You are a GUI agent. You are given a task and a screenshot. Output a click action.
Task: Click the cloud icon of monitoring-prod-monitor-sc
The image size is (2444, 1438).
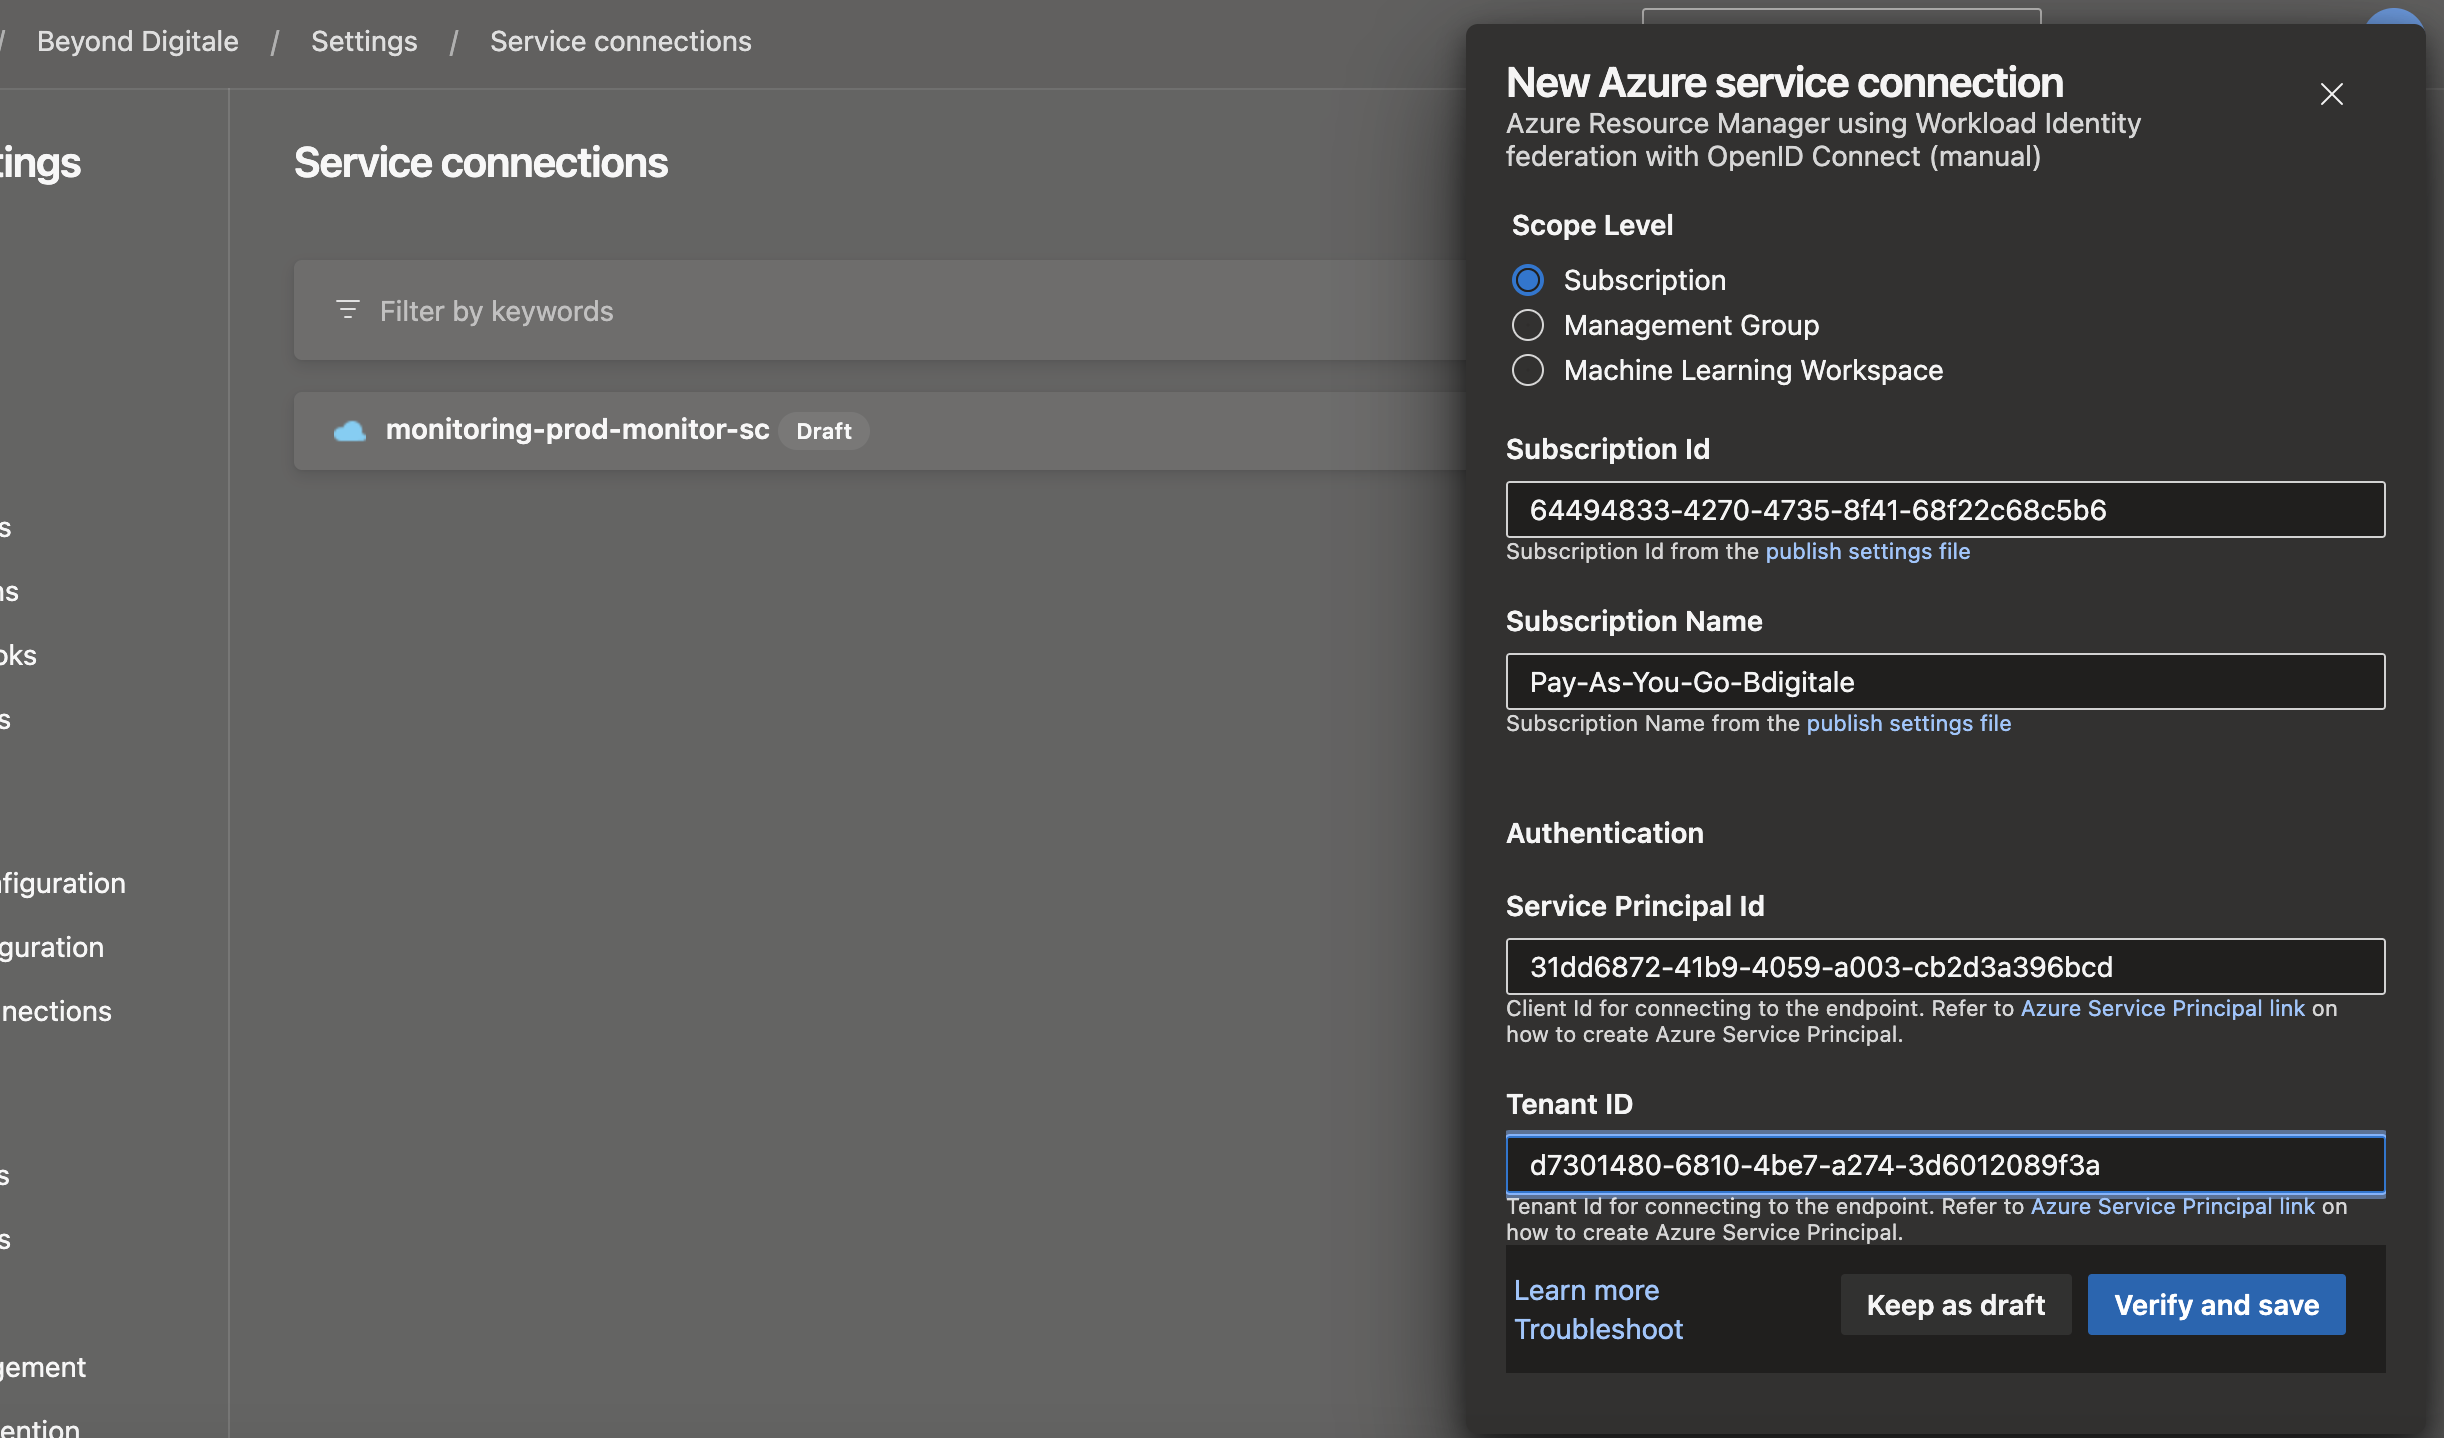[349, 431]
